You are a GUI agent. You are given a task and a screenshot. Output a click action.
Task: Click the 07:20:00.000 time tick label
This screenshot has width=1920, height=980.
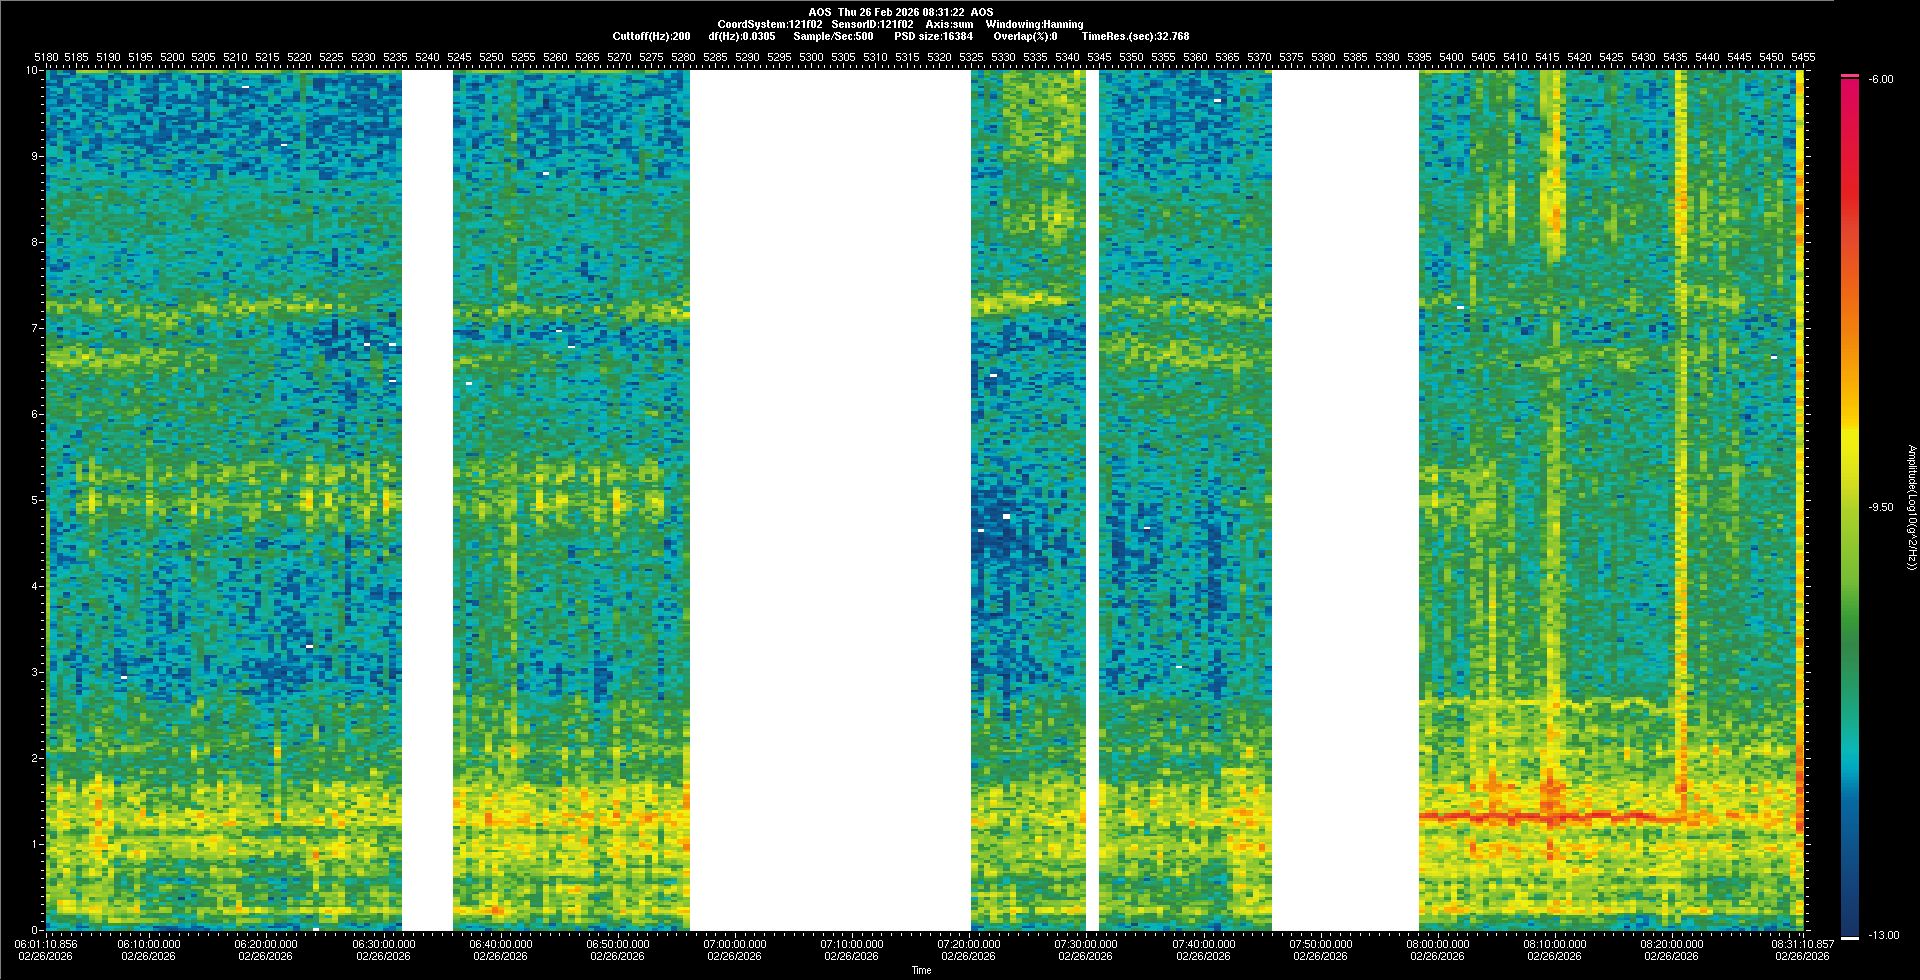tap(969, 943)
